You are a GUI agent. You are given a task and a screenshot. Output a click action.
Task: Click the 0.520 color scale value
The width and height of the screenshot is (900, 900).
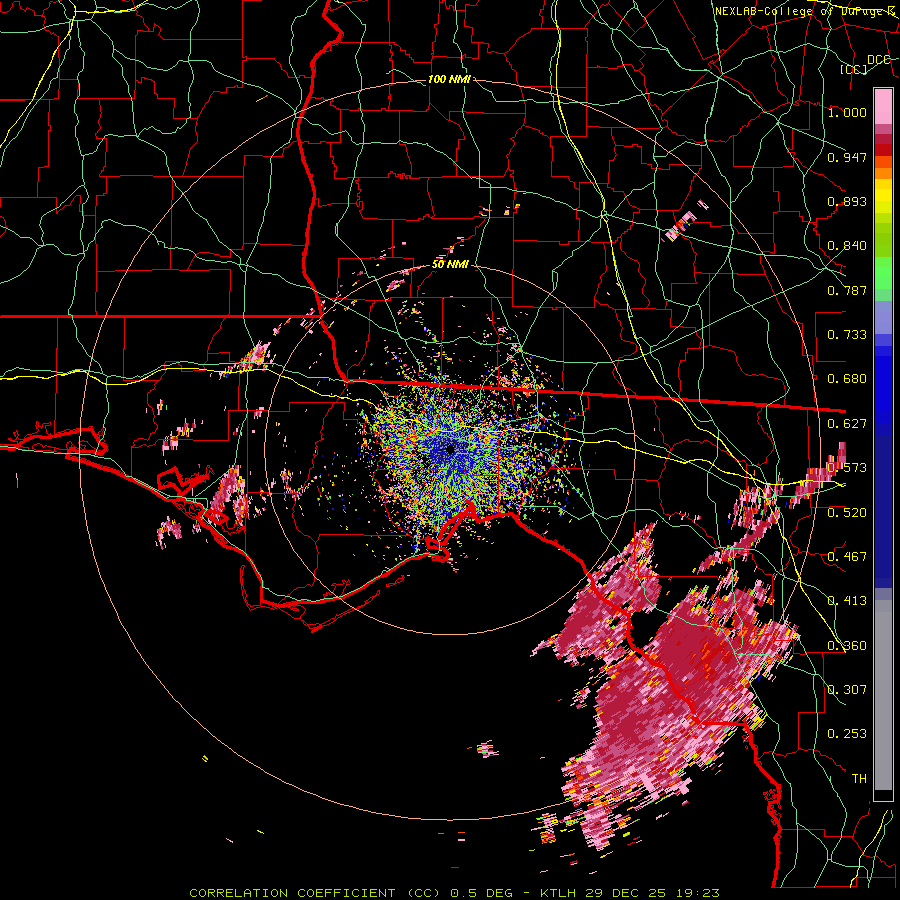point(847,512)
